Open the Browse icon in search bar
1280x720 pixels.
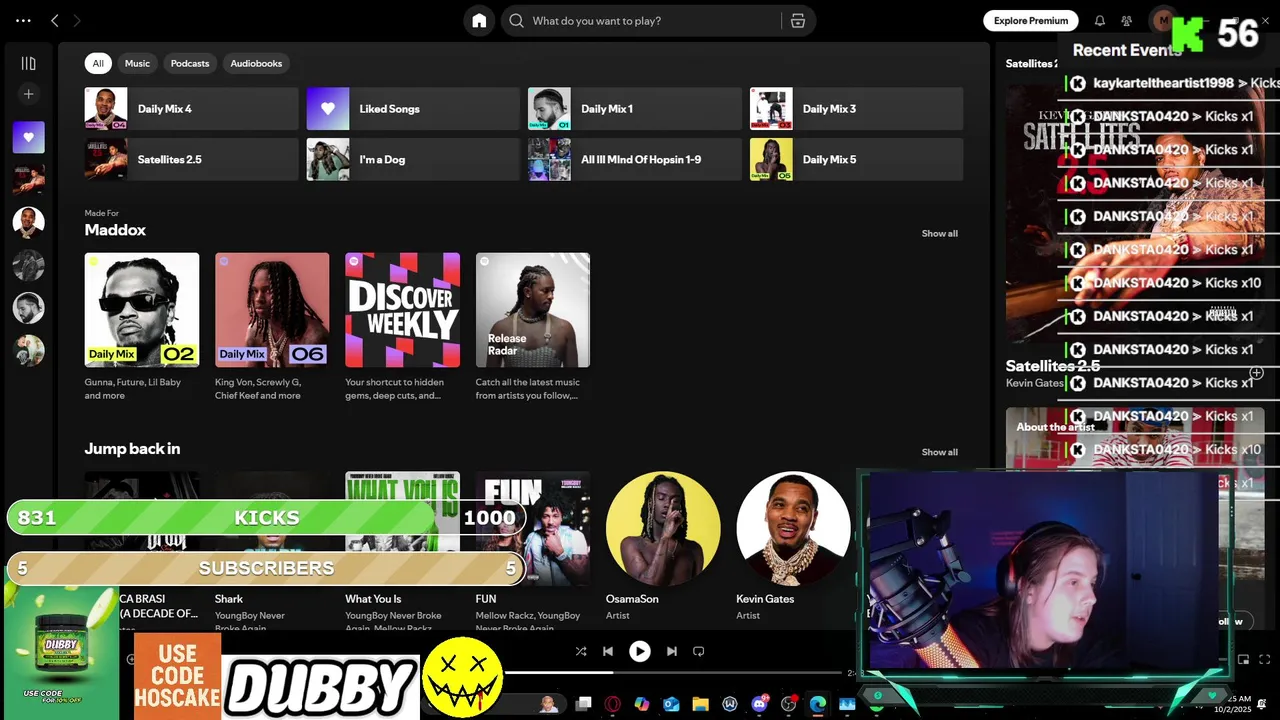(797, 21)
